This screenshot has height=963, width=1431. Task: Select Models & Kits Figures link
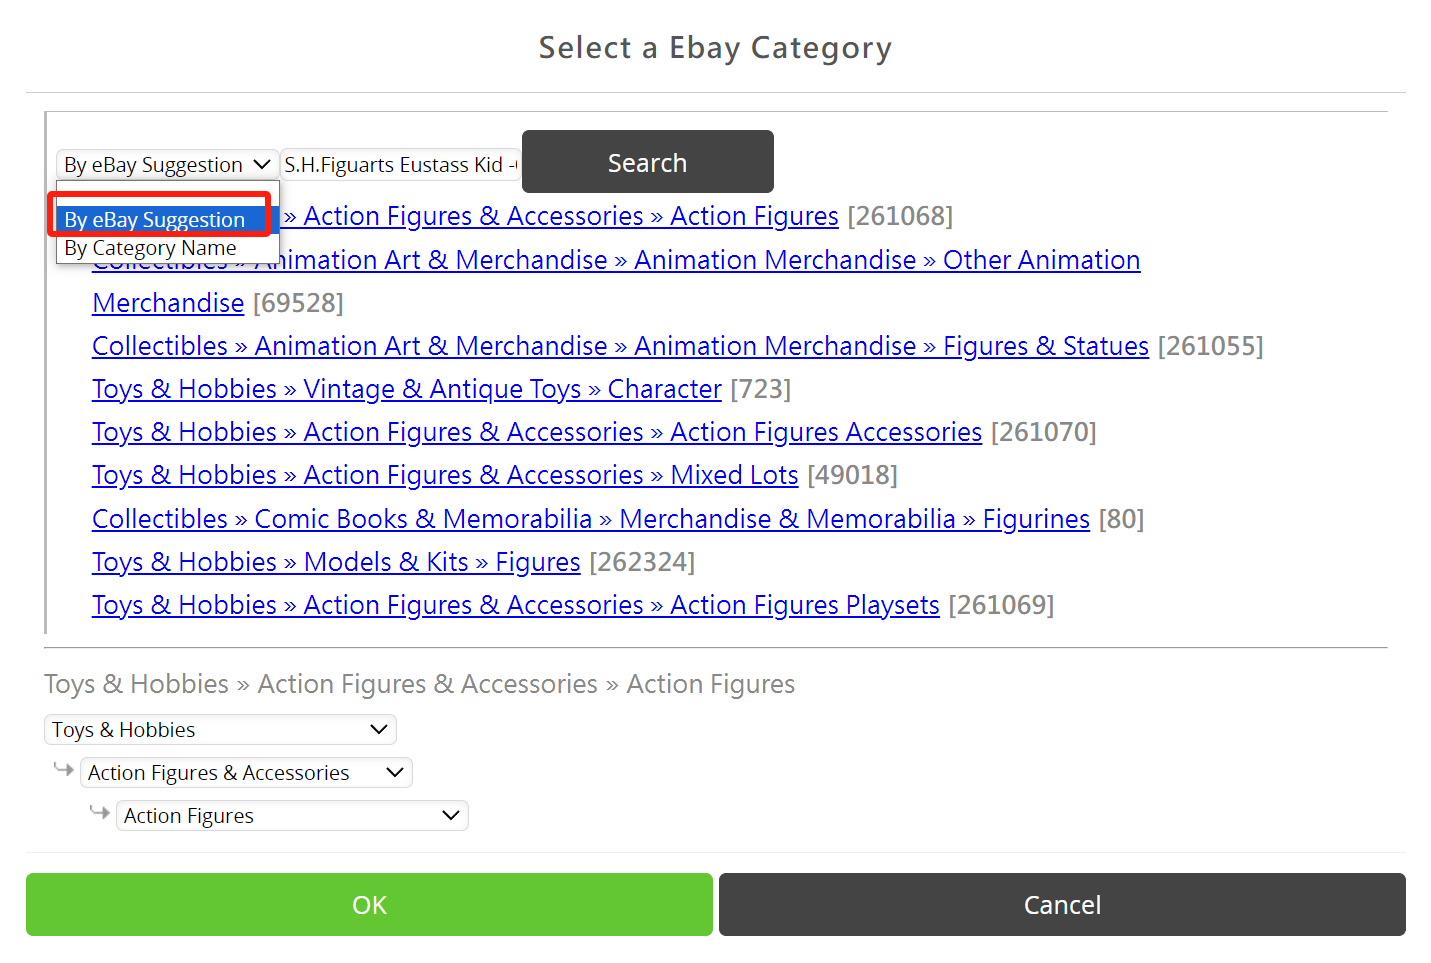tap(336, 562)
